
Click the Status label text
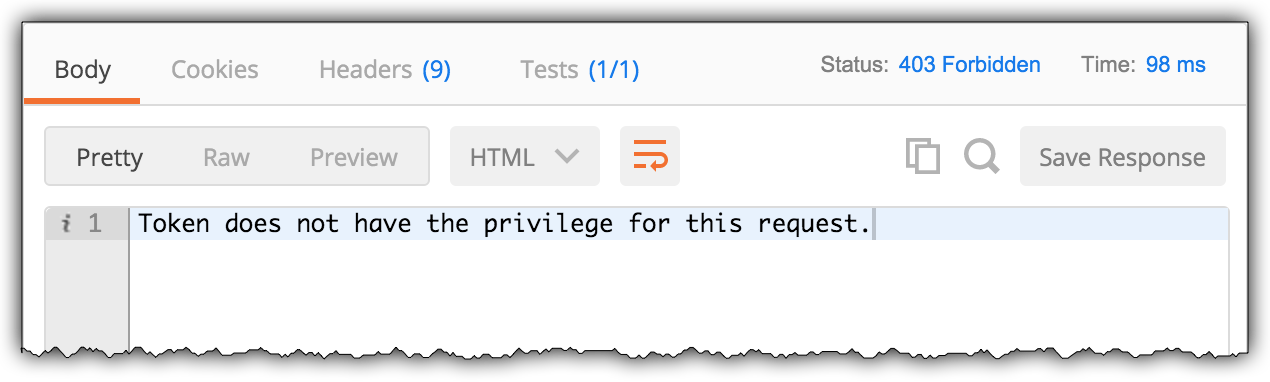(854, 65)
